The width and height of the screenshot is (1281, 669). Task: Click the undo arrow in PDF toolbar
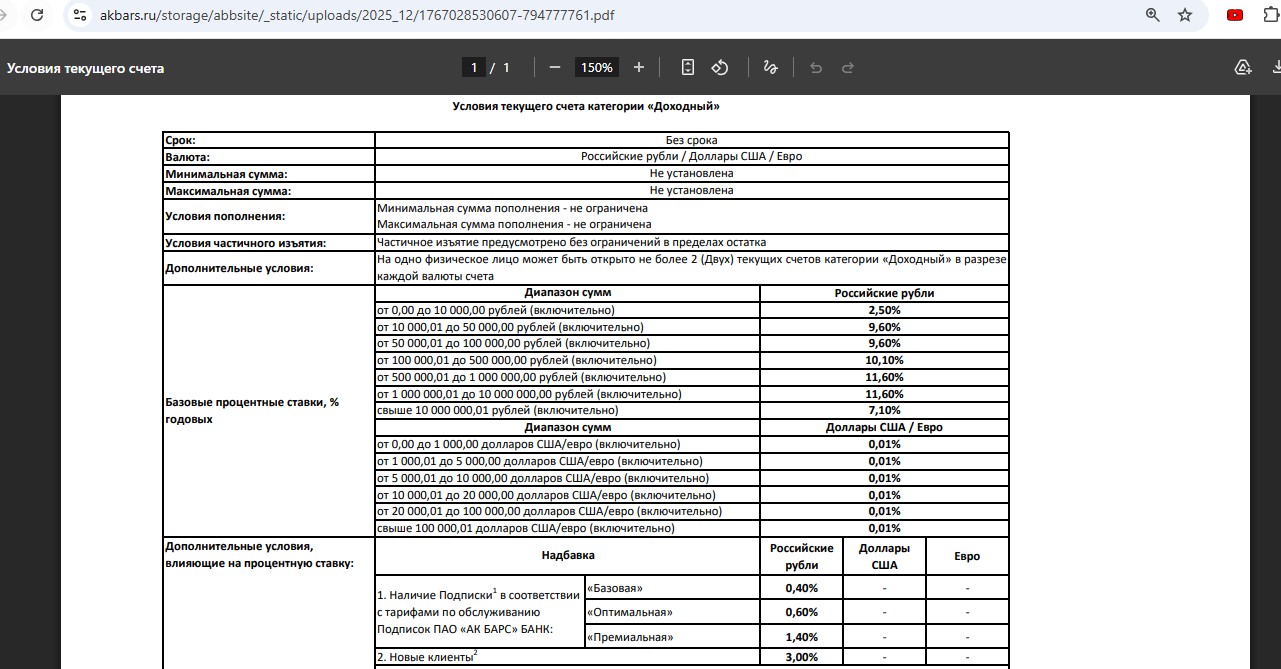(816, 67)
